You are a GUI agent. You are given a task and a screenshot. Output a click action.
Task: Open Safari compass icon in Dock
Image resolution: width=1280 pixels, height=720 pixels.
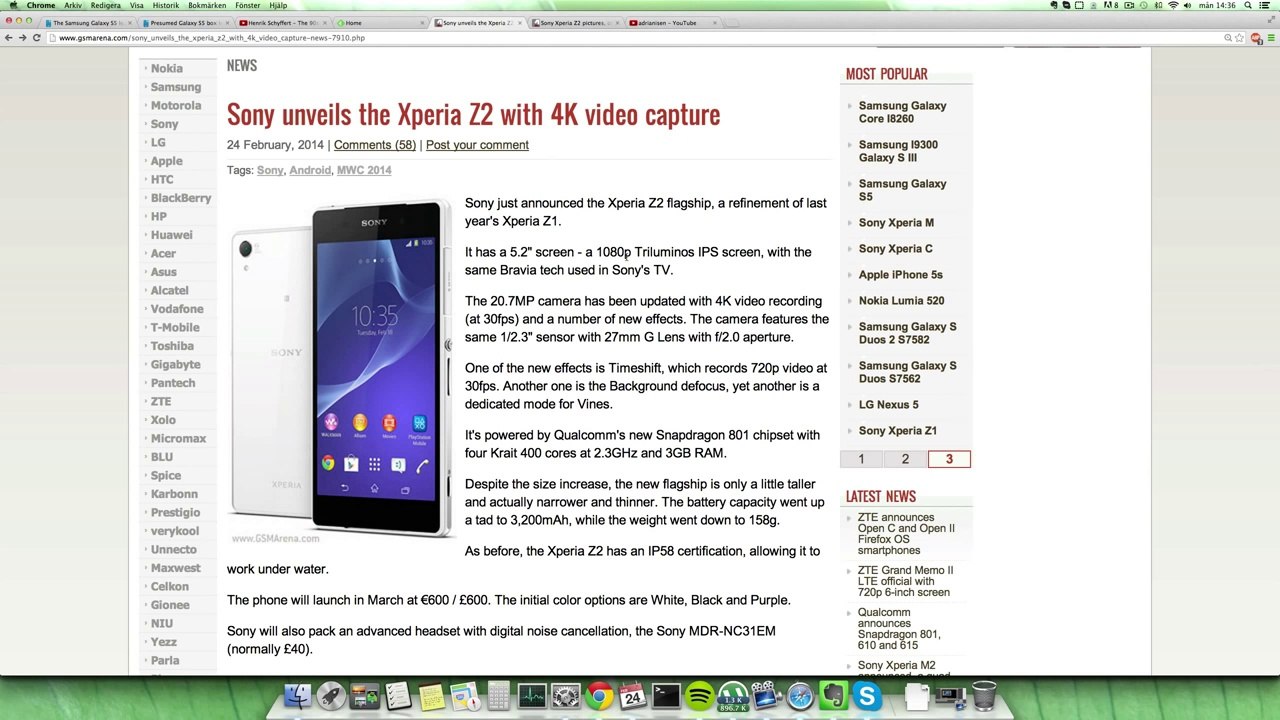coord(800,695)
